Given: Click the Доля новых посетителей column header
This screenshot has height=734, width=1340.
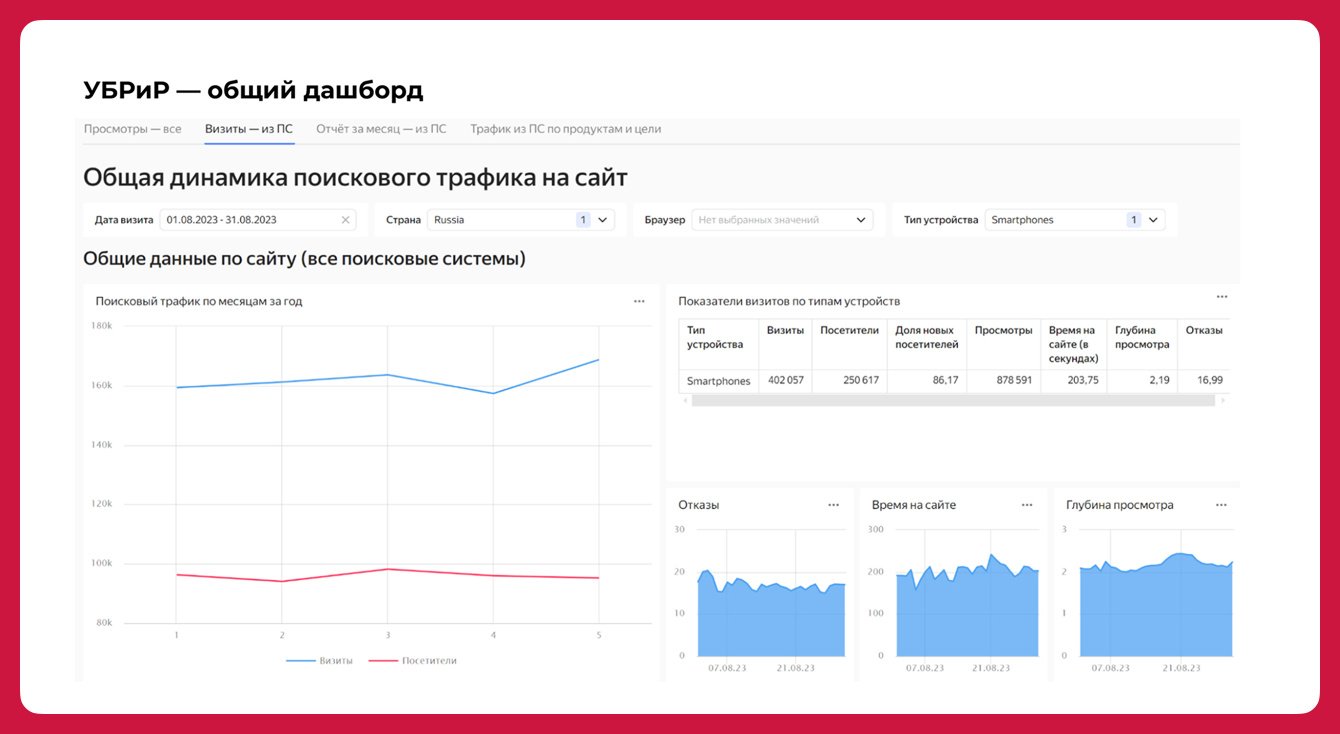Looking at the screenshot, I should pyautogui.click(x=927, y=344).
